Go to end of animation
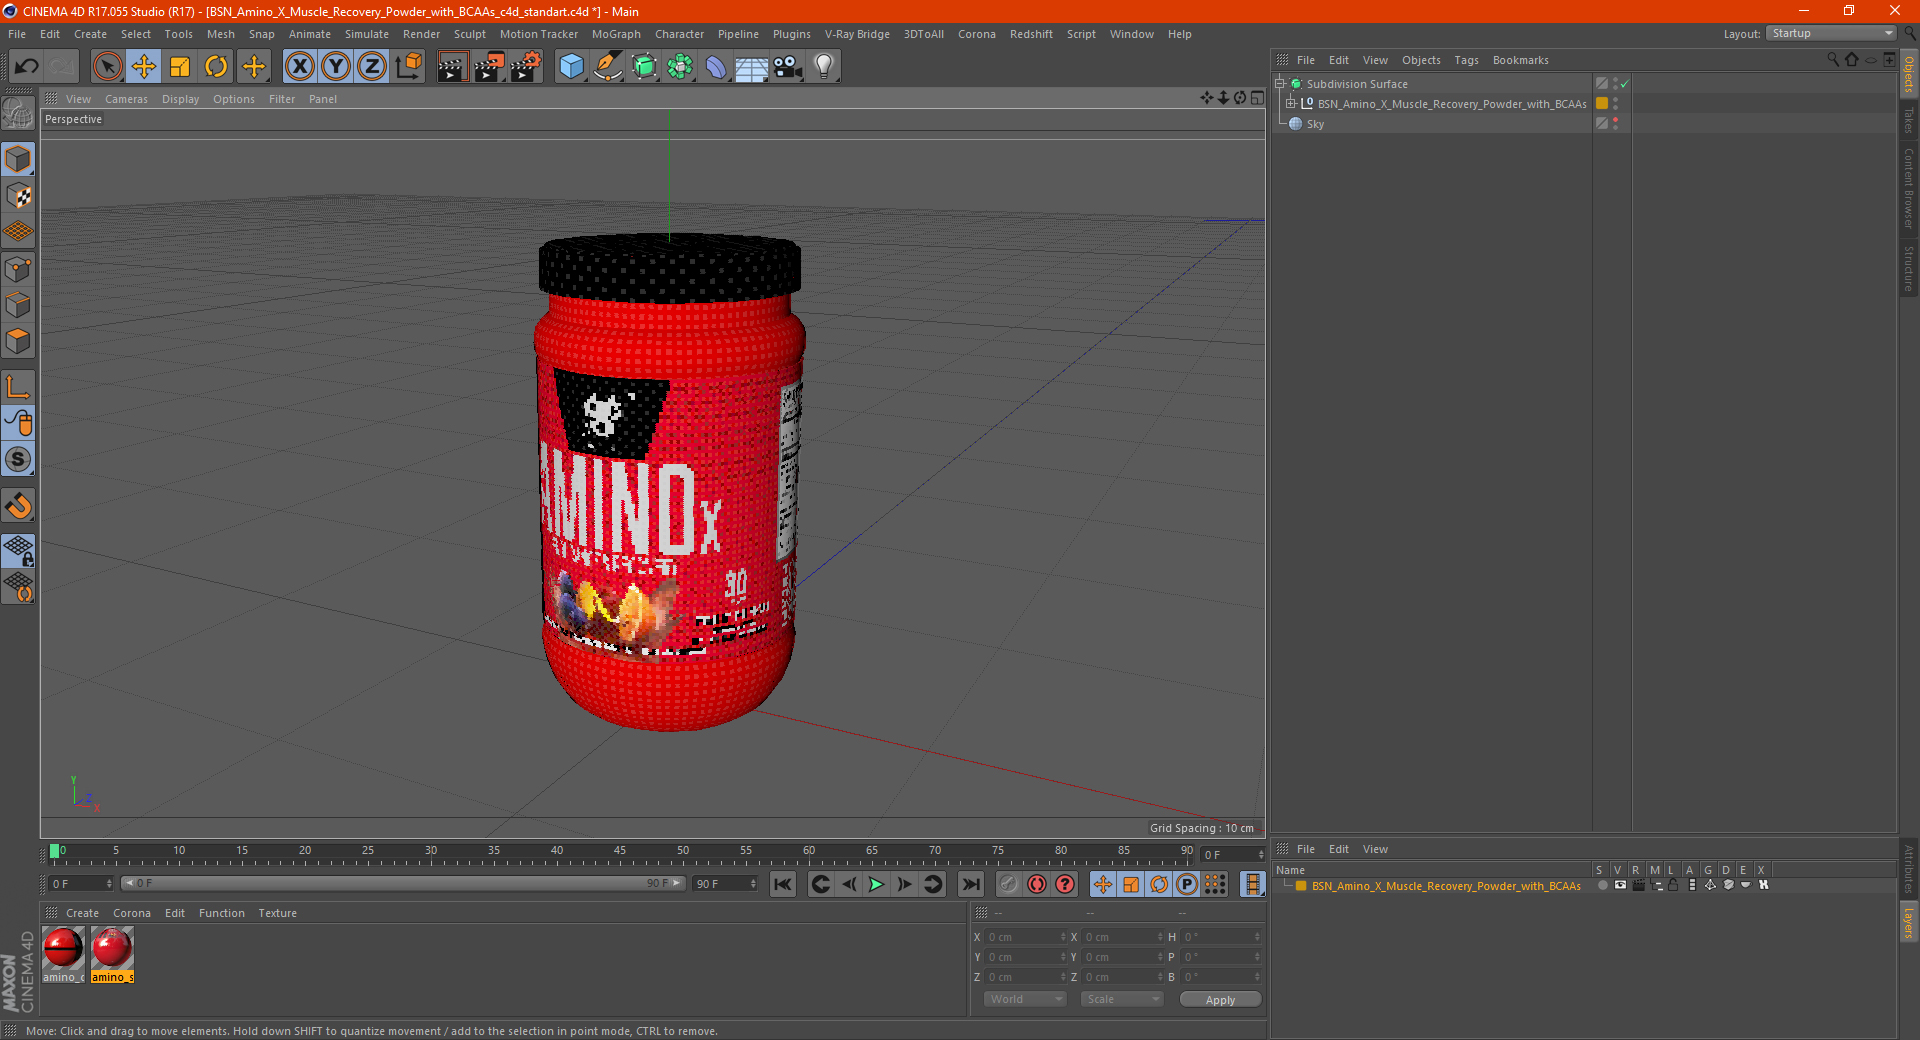The height and width of the screenshot is (1040, 1920). [970, 884]
